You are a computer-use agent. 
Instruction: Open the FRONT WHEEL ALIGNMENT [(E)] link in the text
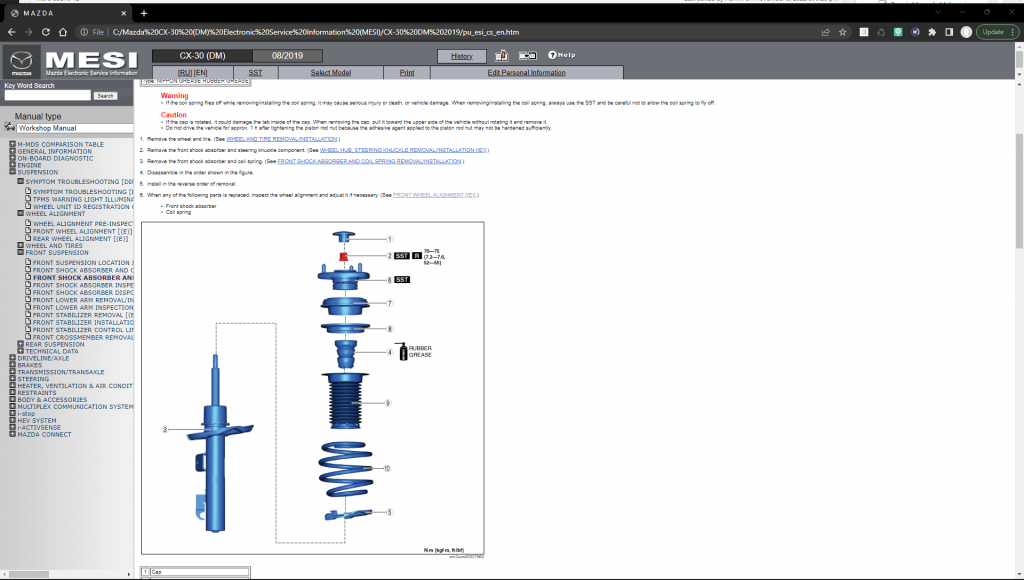tap(435, 195)
